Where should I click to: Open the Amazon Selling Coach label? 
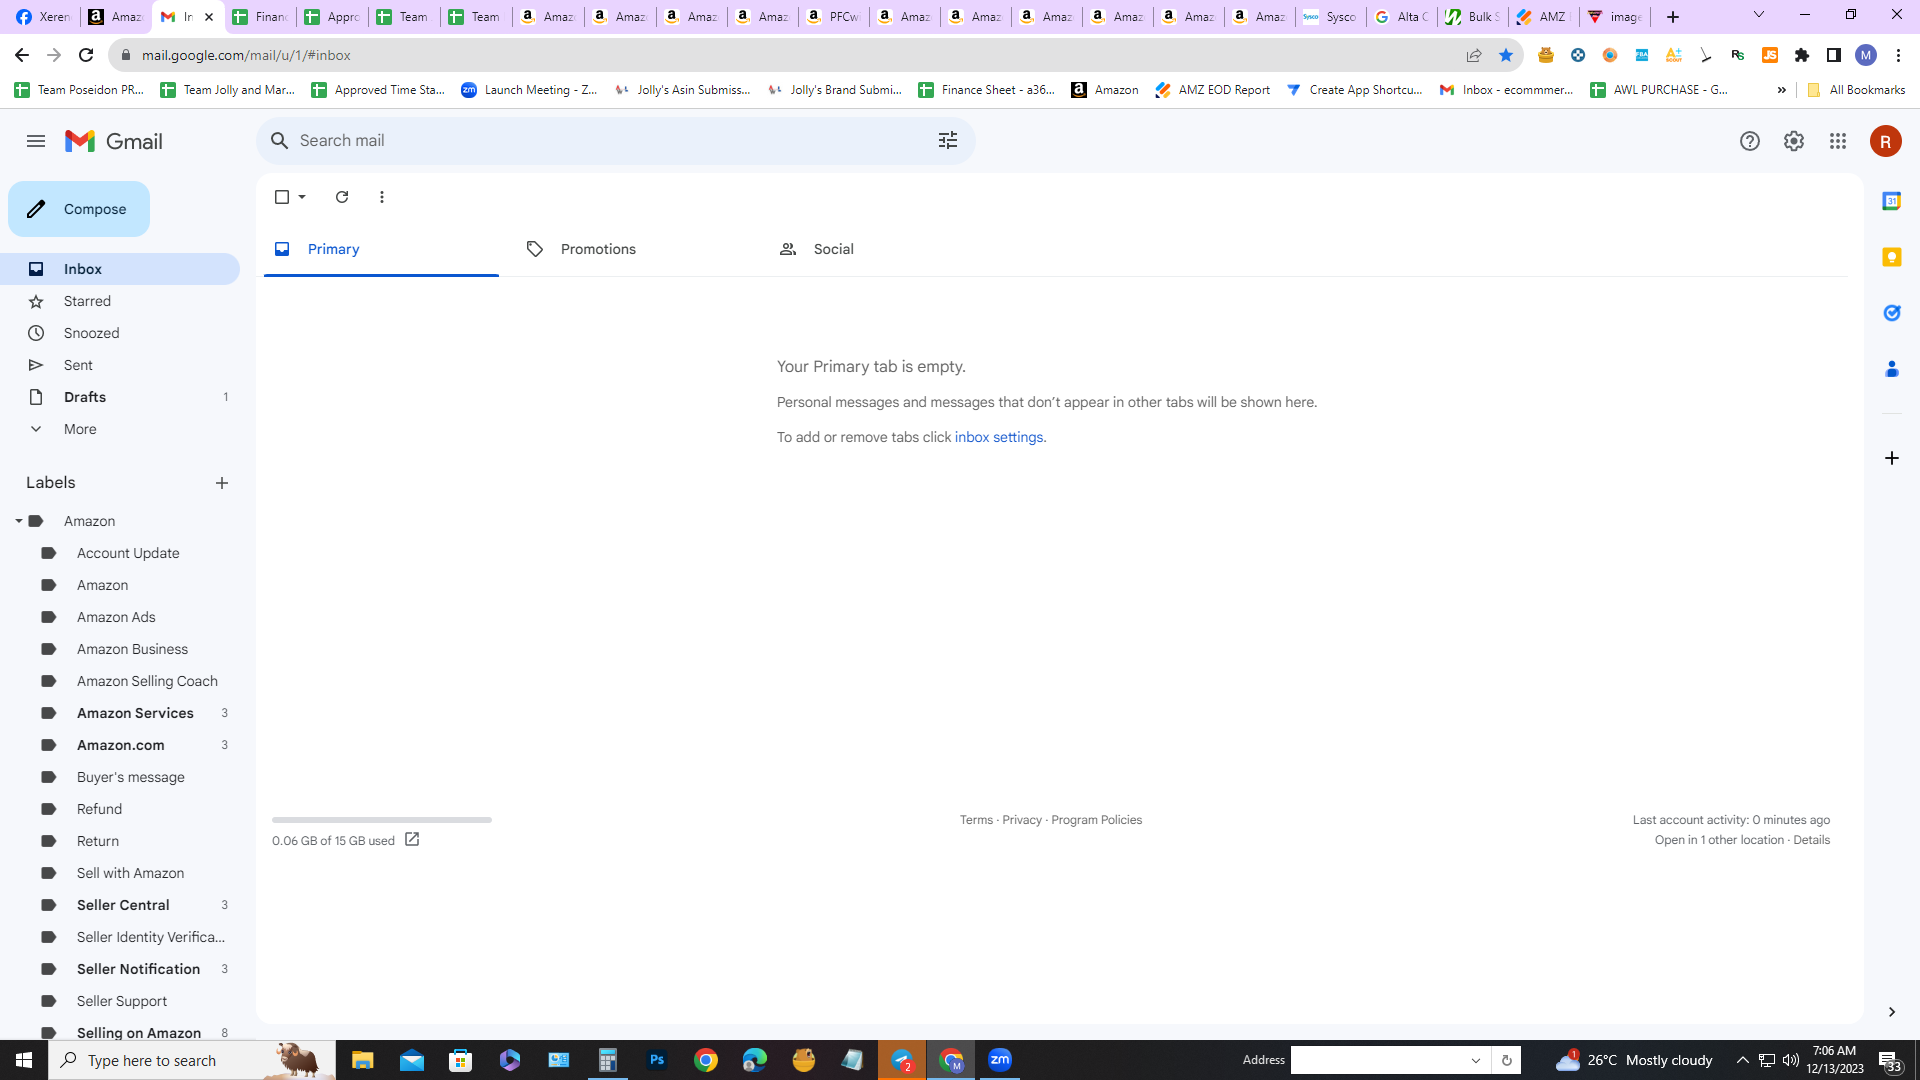point(147,681)
